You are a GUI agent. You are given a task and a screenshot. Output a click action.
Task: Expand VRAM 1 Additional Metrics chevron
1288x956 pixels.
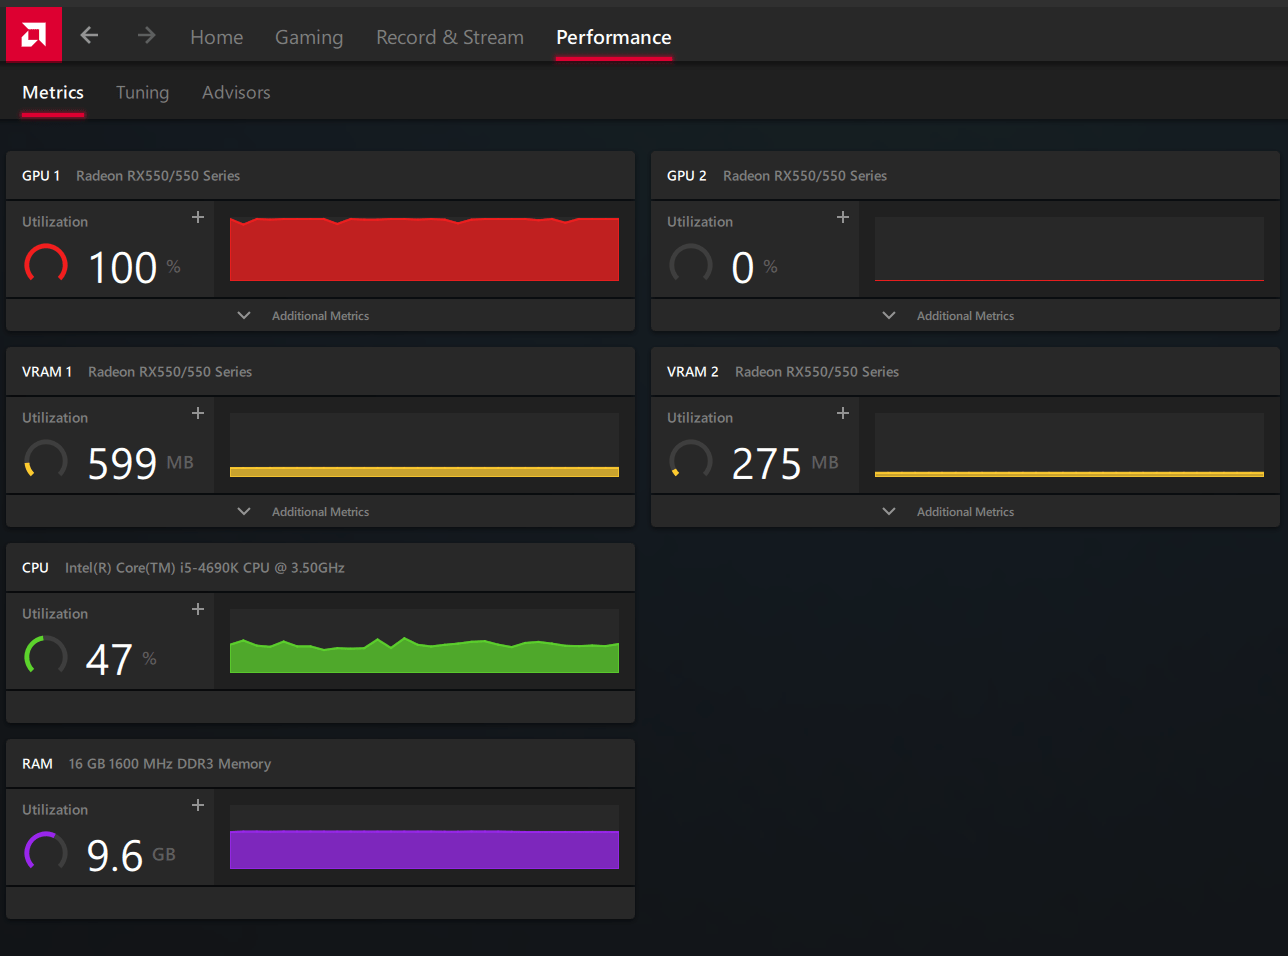(244, 511)
